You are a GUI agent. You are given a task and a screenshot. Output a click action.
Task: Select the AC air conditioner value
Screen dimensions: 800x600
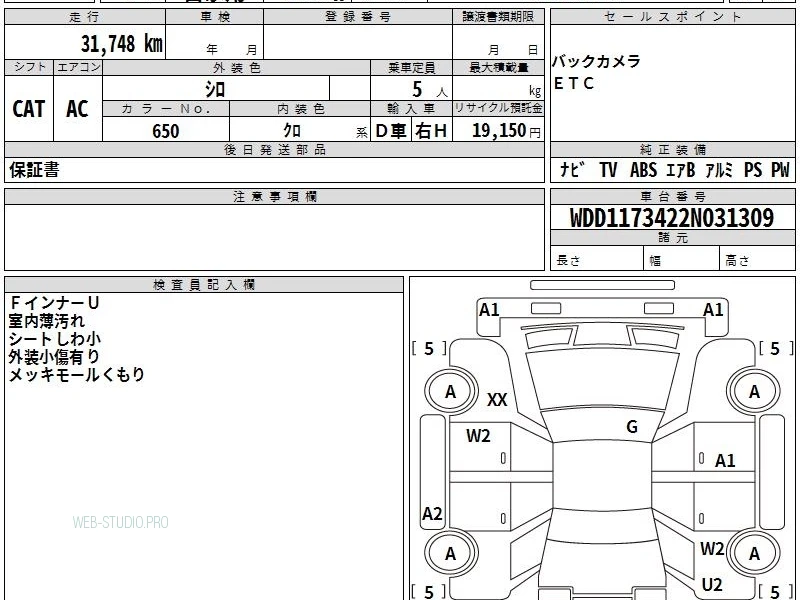tap(77, 109)
